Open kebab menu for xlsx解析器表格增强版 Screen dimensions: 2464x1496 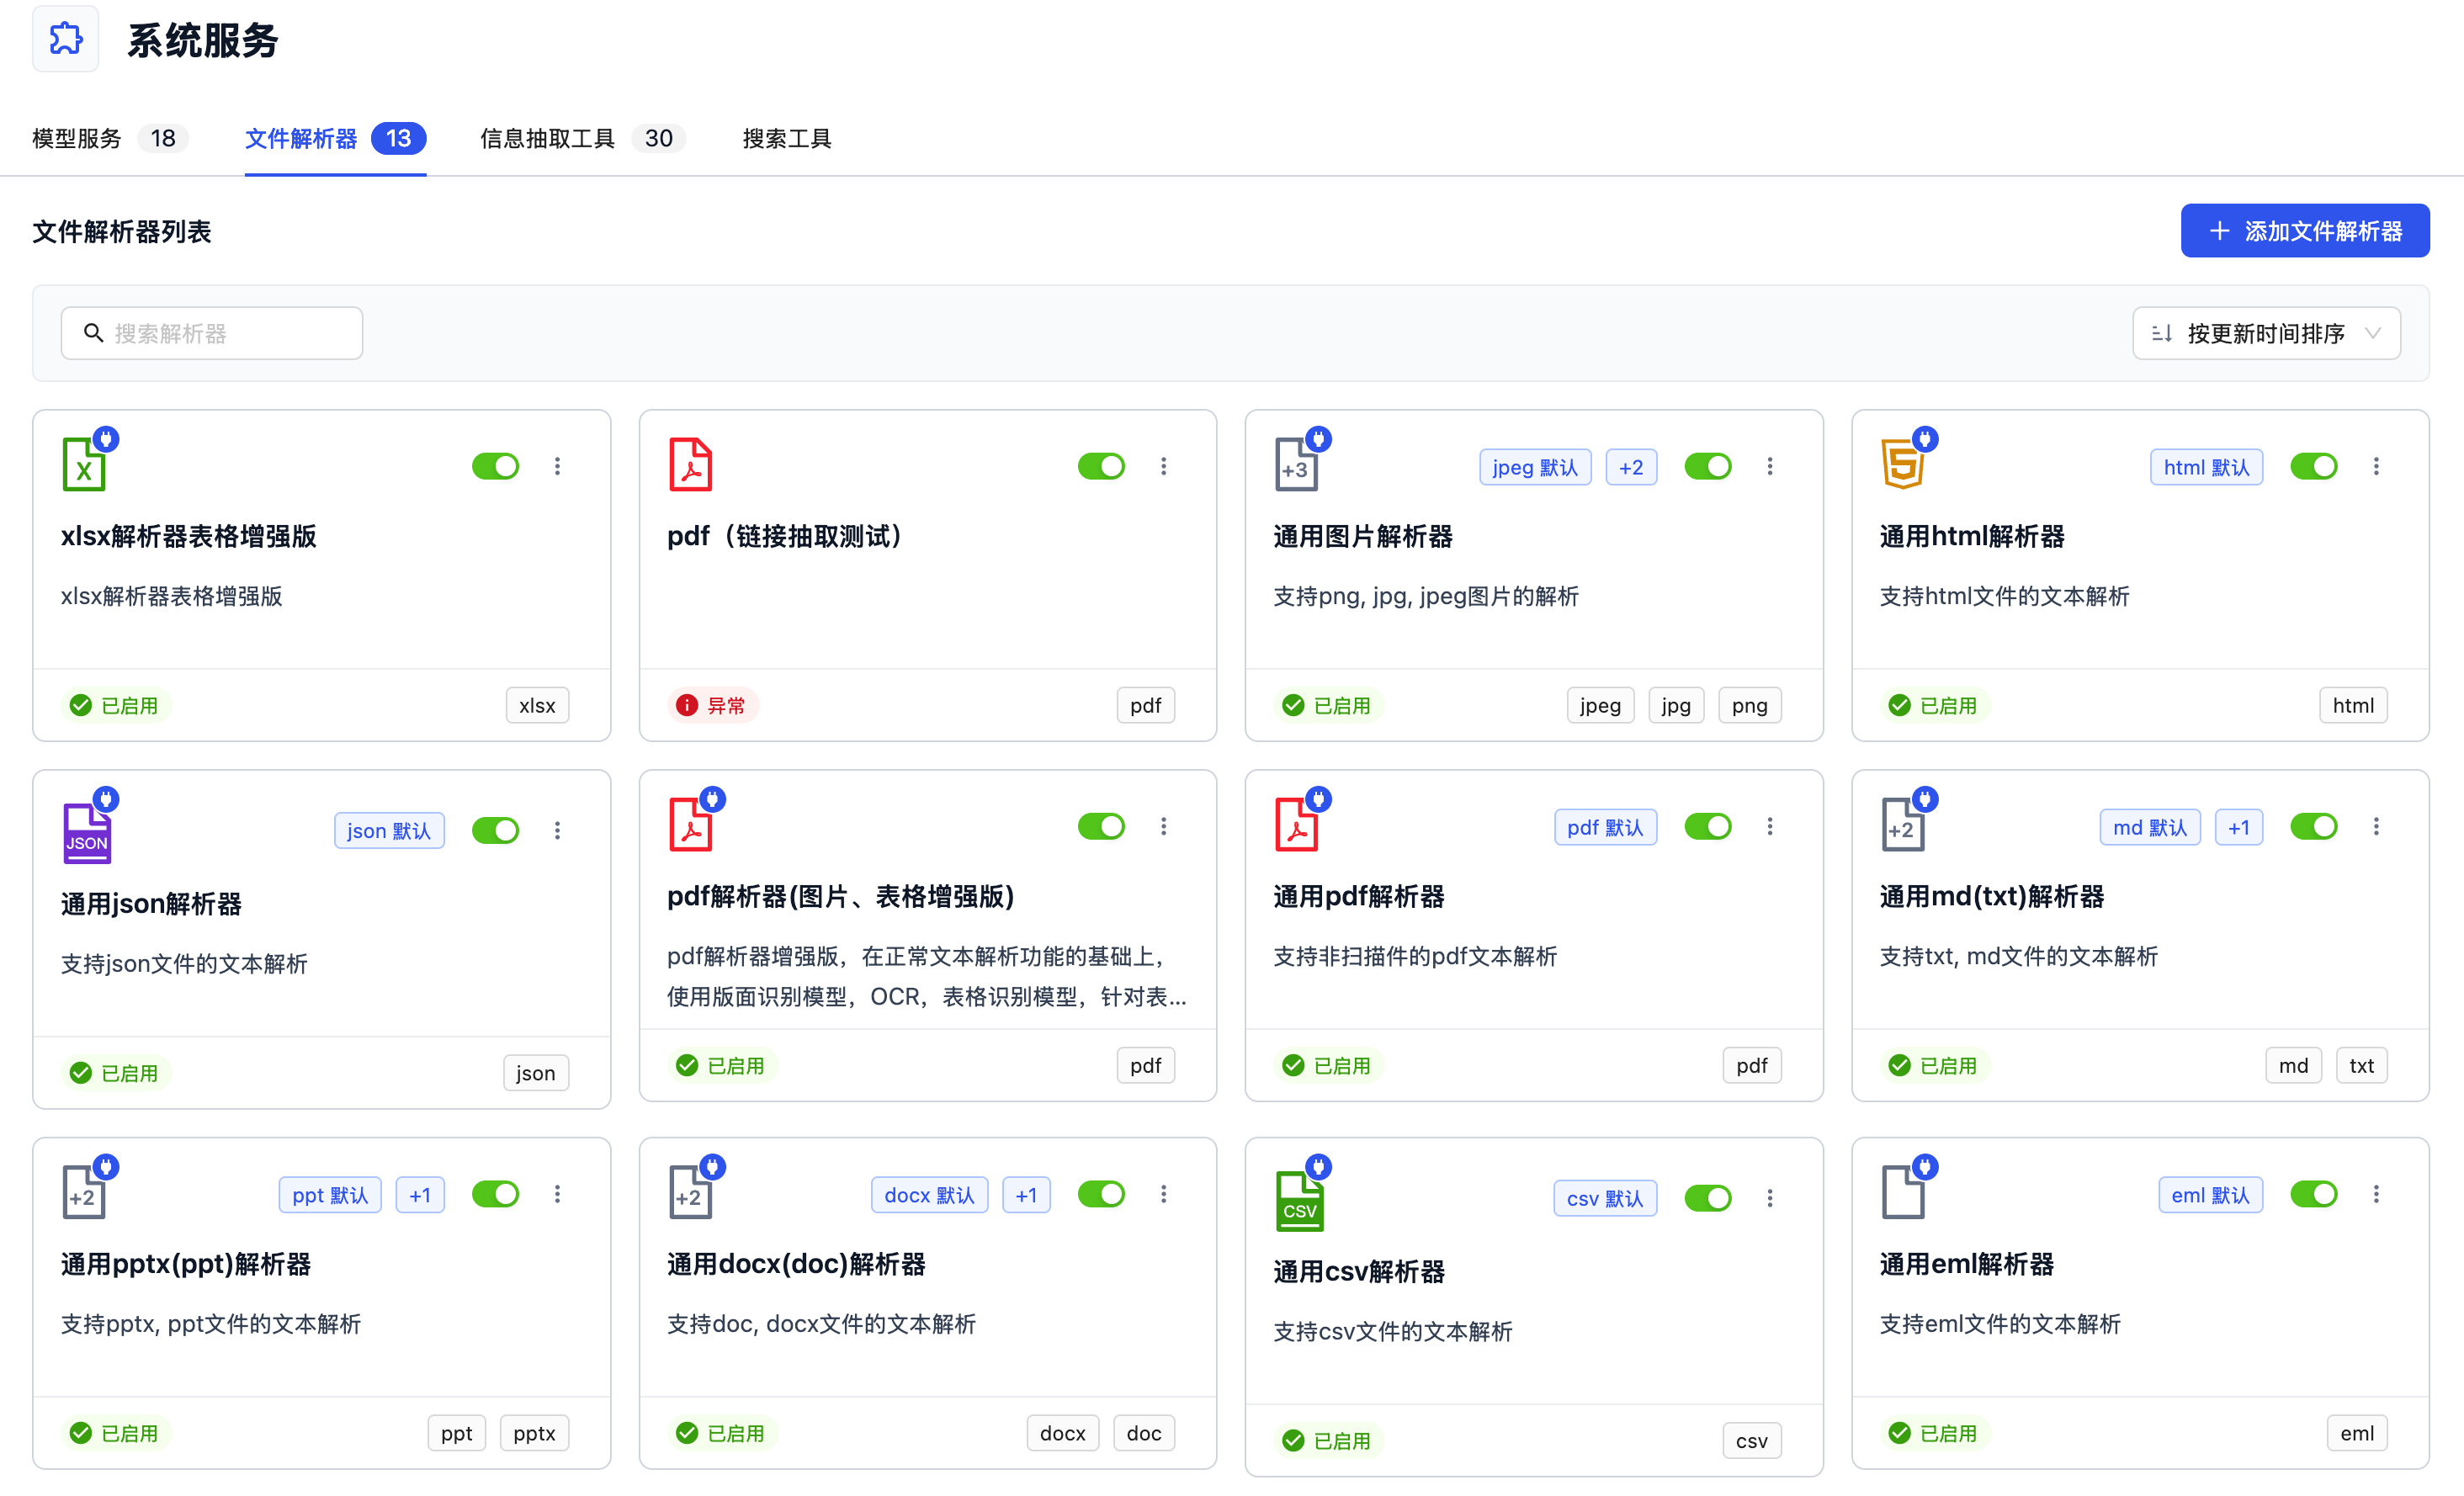(557, 466)
